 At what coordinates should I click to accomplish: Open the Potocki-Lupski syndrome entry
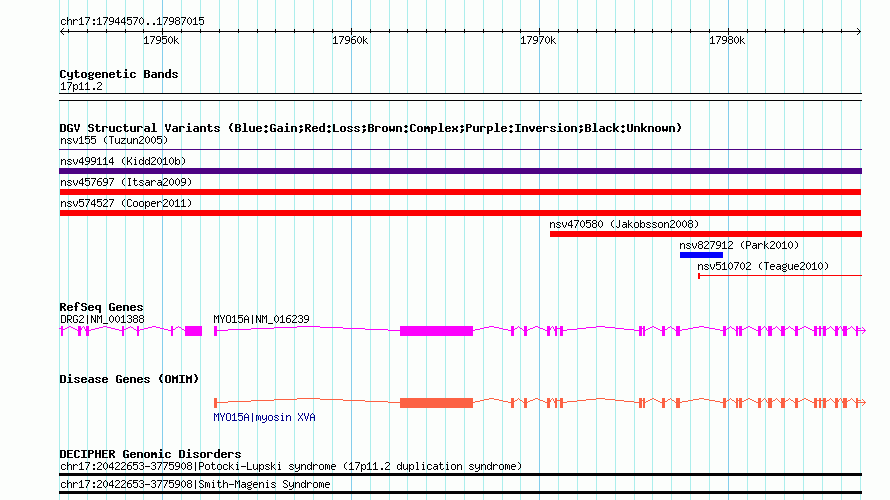[291, 467]
